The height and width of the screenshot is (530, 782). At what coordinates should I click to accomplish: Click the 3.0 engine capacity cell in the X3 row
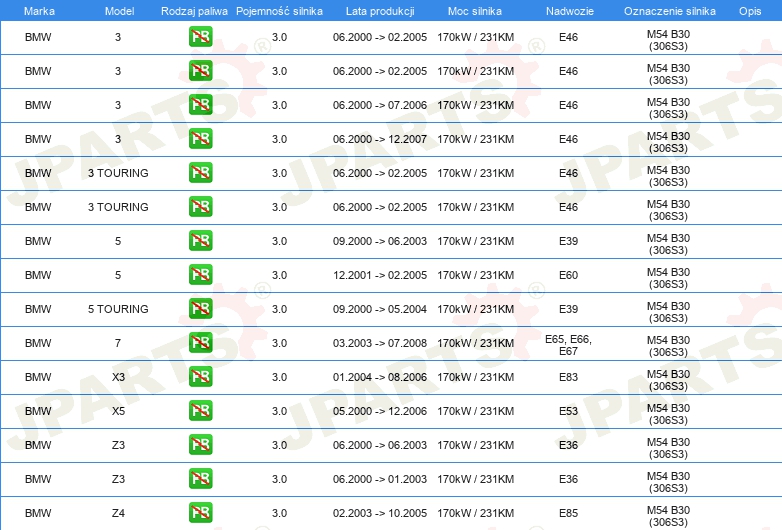(x=279, y=377)
